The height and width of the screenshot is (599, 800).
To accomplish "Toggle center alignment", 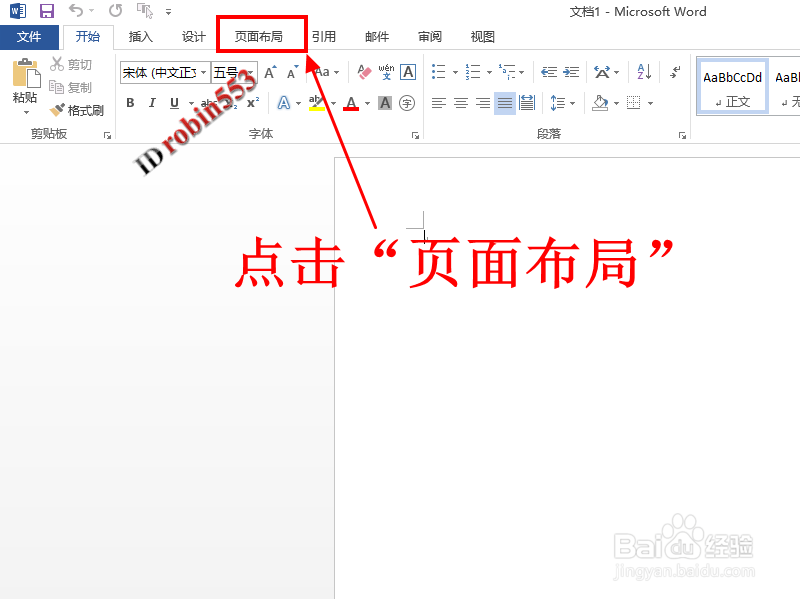I will [460, 102].
